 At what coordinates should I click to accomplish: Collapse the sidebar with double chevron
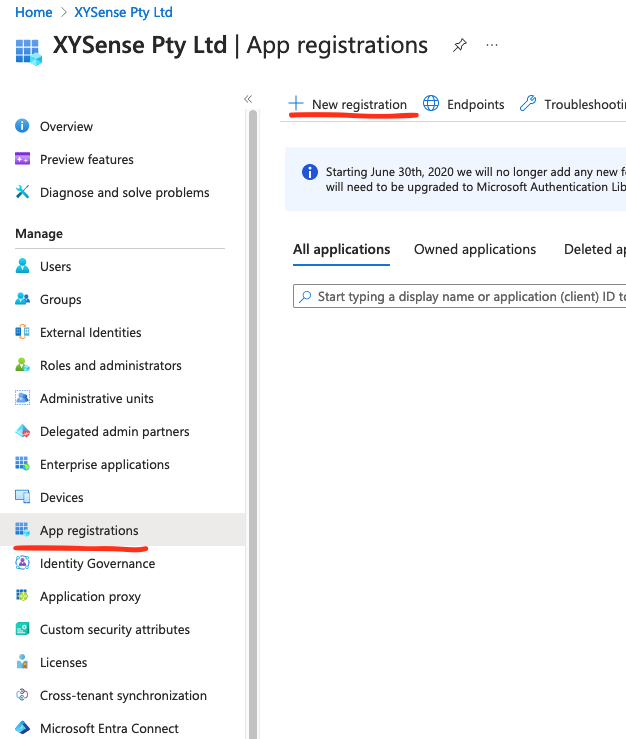(248, 99)
